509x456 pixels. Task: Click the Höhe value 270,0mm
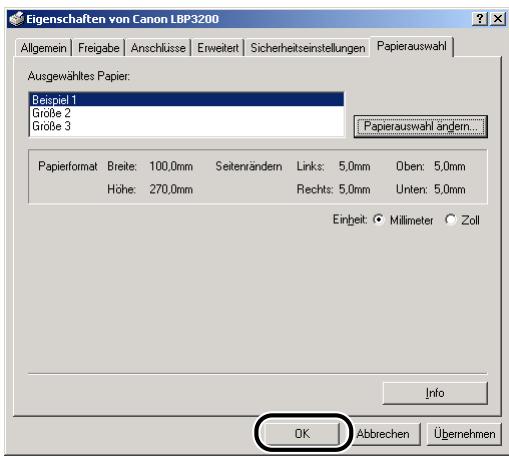point(171,189)
